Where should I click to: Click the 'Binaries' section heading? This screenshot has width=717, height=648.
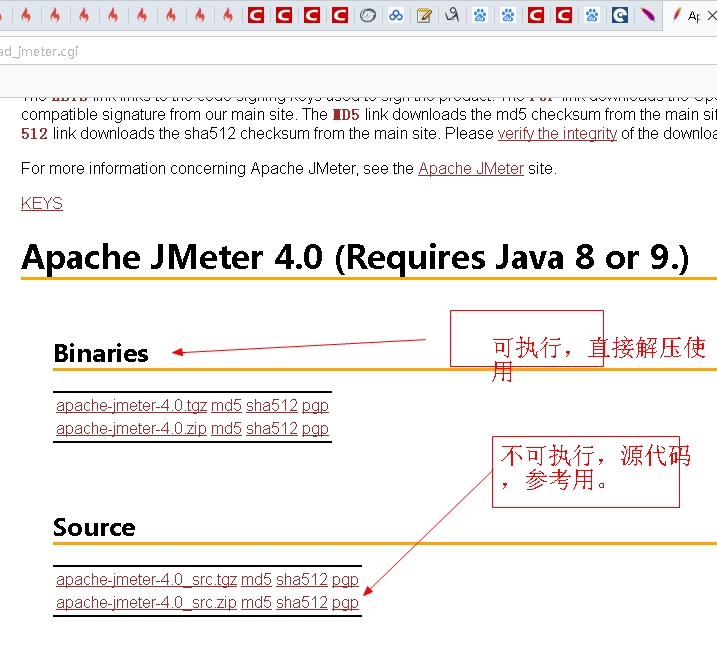(x=101, y=353)
